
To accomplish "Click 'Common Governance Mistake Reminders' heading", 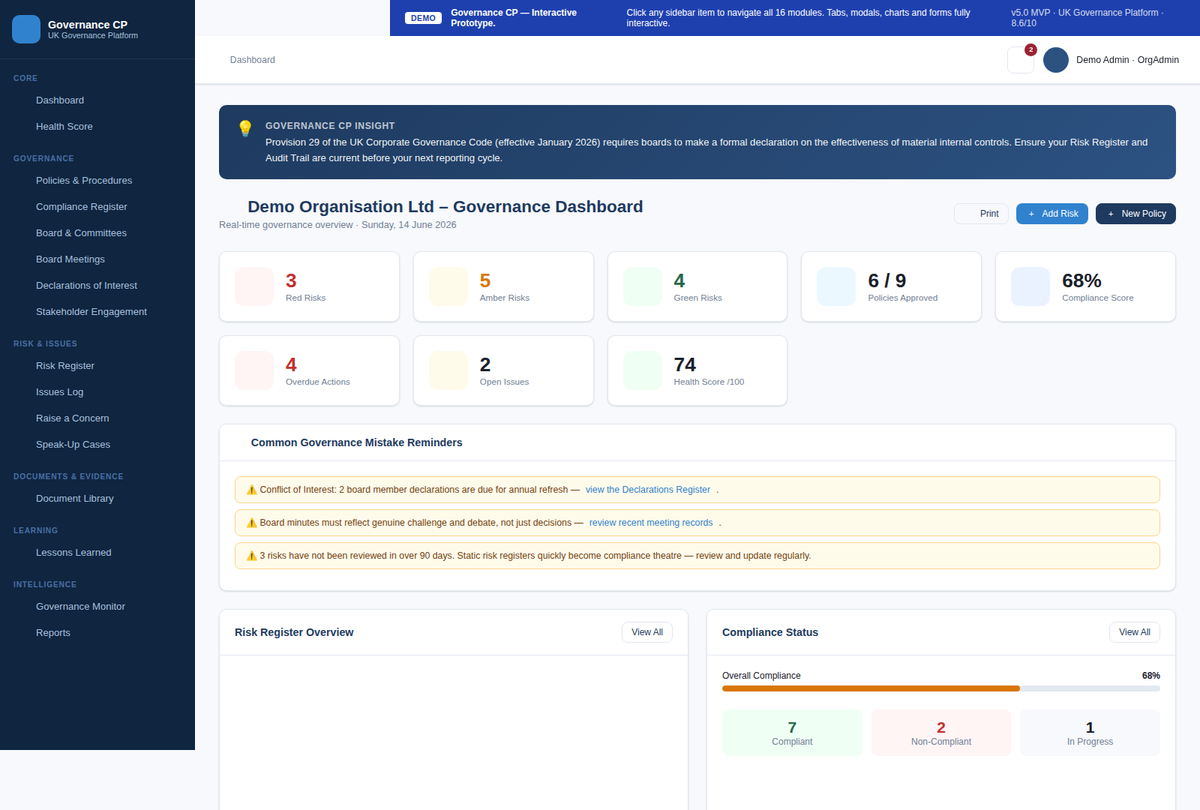I will [x=356, y=442].
